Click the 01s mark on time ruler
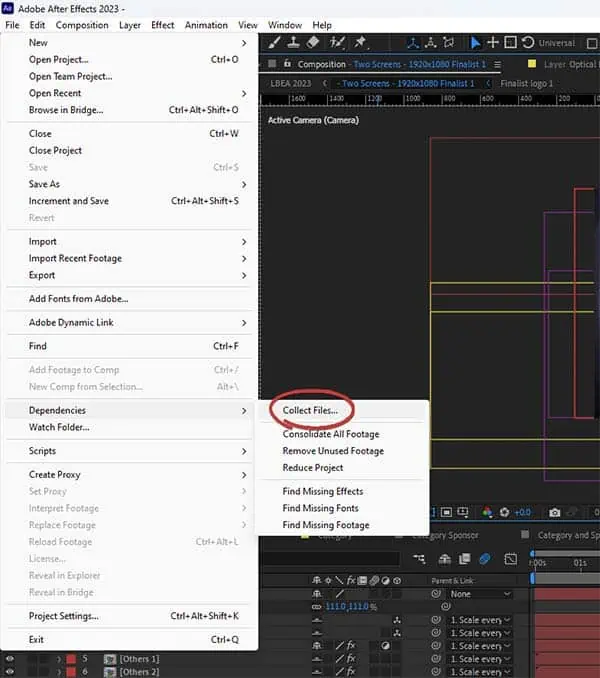600x678 pixels. click(580, 563)
